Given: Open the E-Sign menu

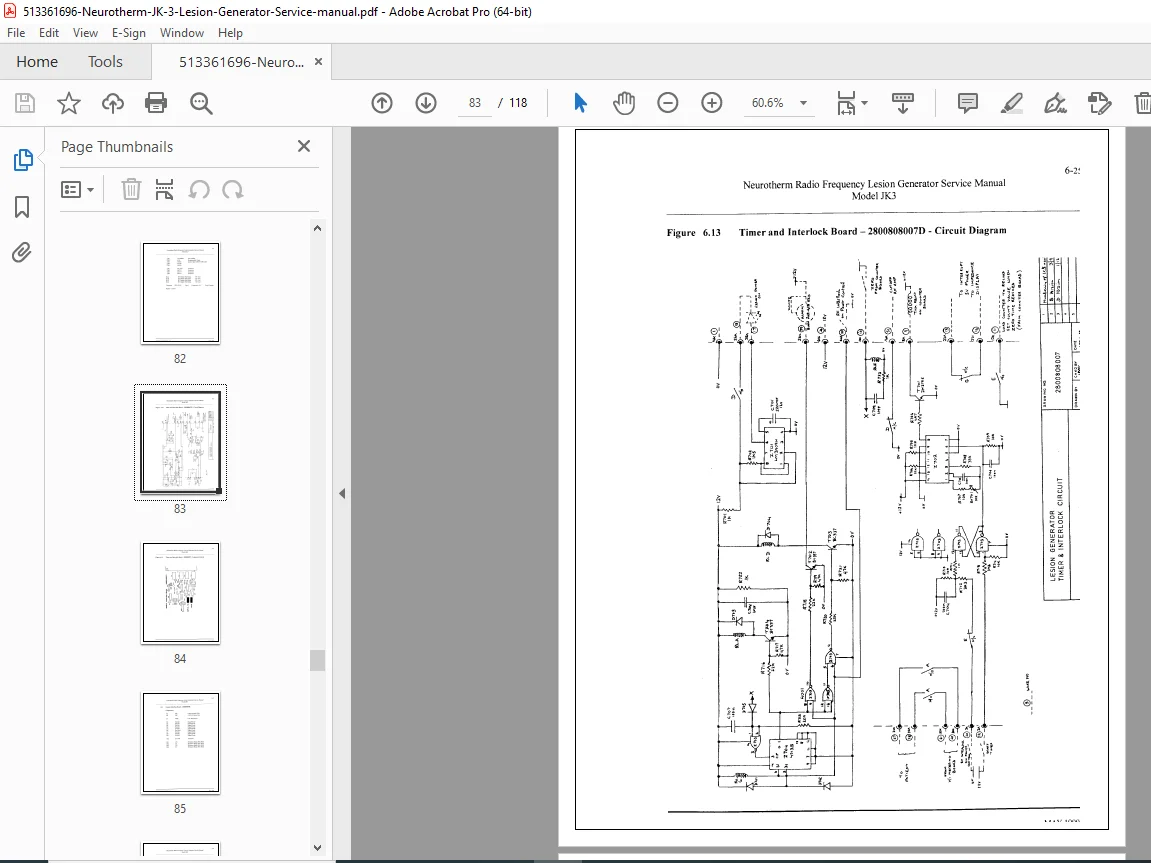Looking at the screenshot, I should pyautogui.click(x=128, y=33).
